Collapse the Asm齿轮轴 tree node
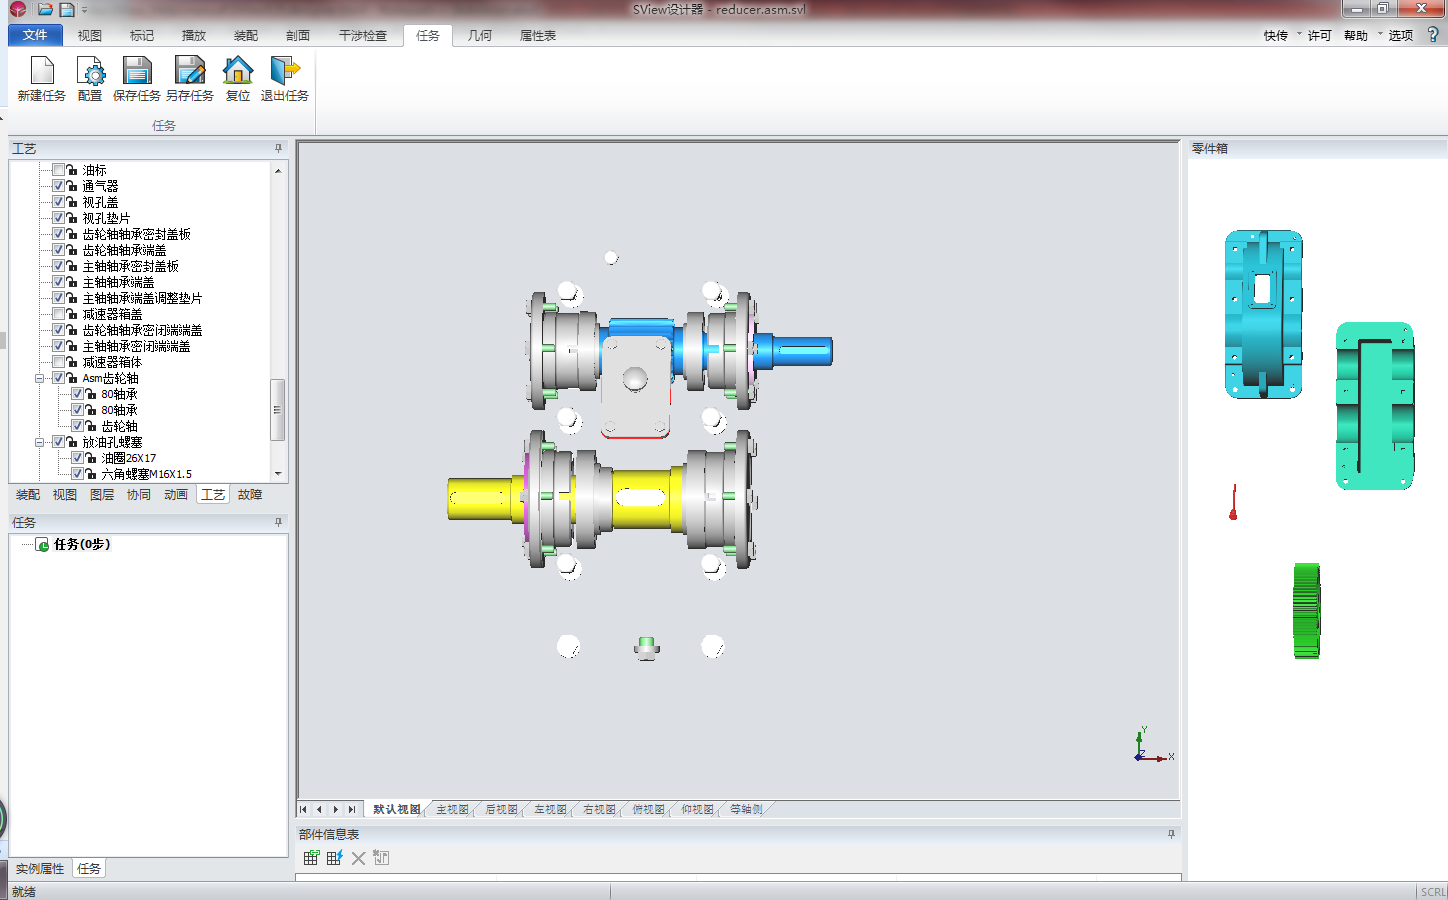Viewport: 1448px width, 900px height. pos(40,378)
